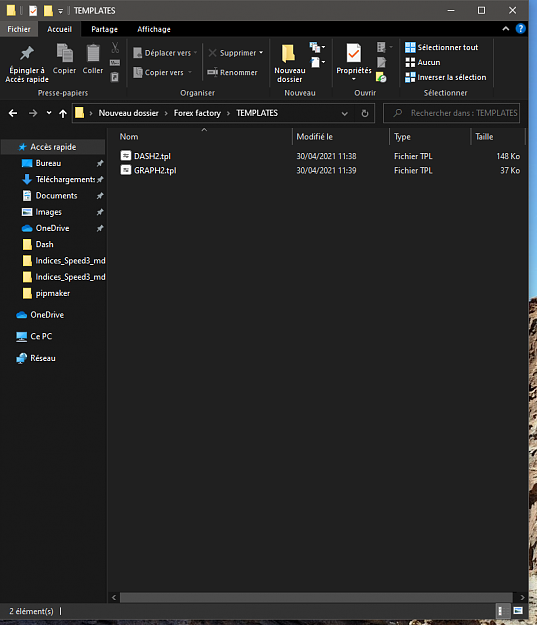
Task: Expand the address bar history dropdown
Action: tap(344, 114)
